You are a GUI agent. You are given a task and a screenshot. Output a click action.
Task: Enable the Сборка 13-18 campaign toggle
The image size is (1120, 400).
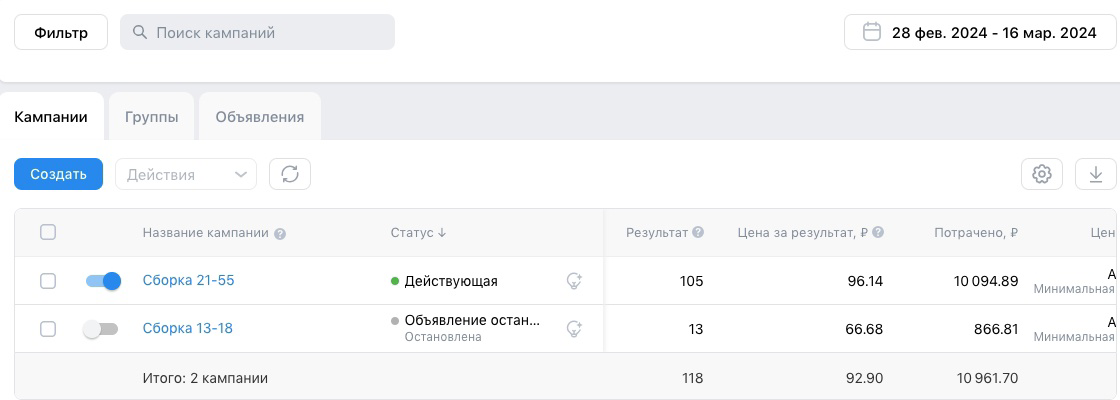(101, 329)
